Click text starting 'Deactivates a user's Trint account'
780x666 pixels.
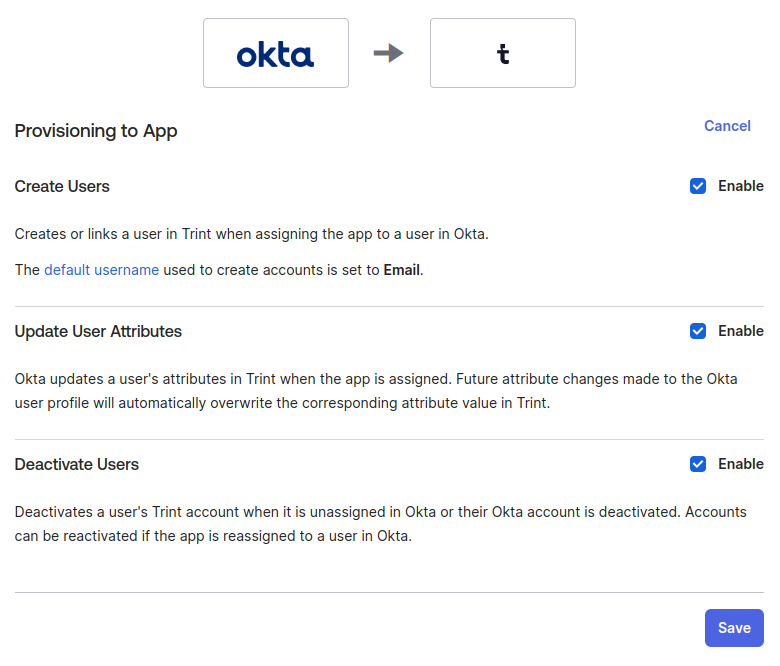click(x=381, y=524)
